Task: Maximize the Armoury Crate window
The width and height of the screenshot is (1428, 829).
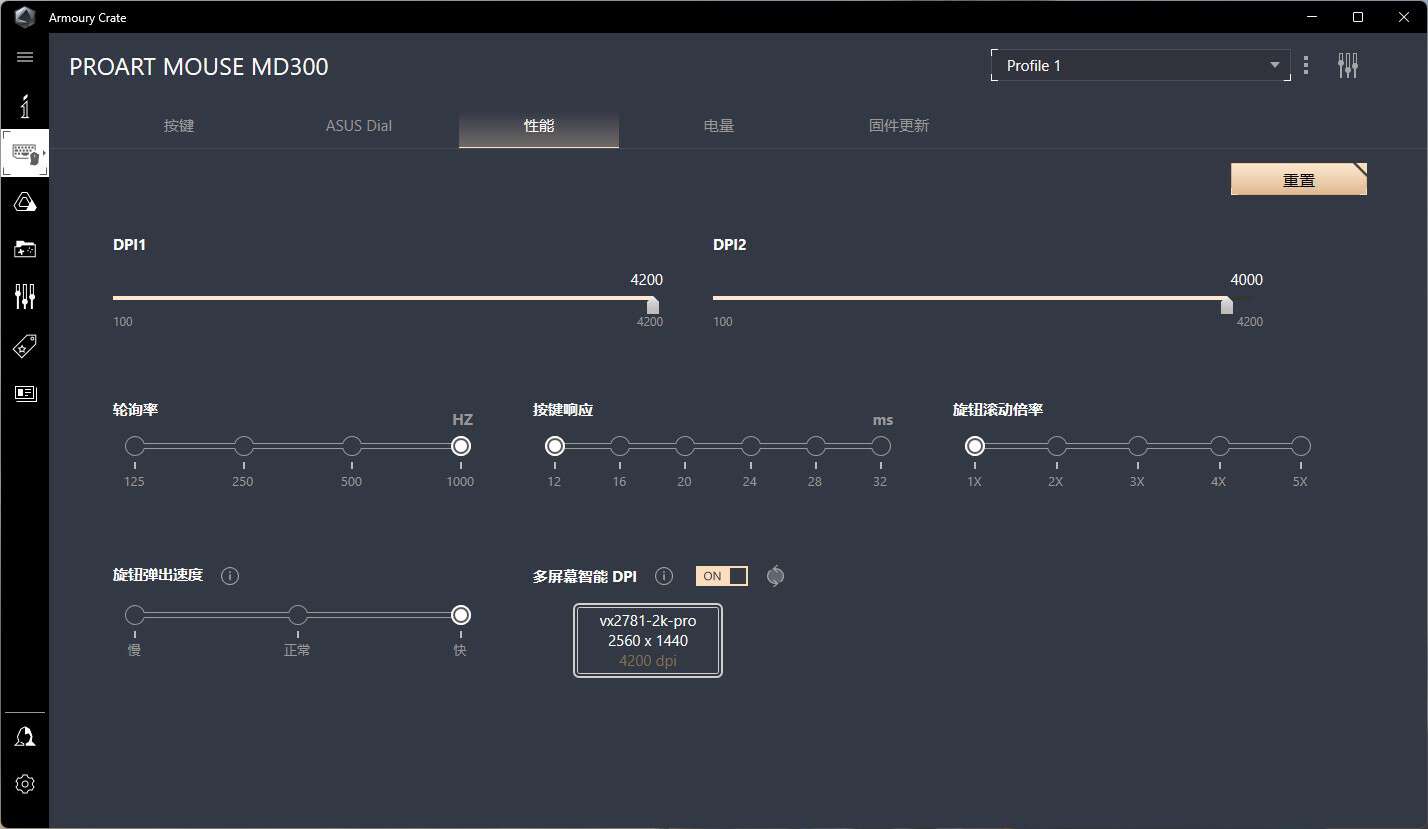Action: tap(1358, 17)
